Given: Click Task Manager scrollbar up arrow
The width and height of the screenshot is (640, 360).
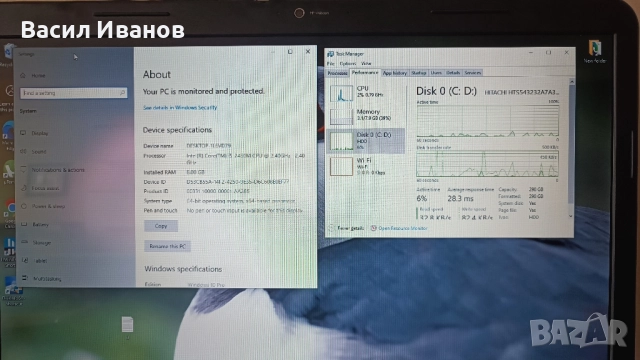Looking at the screenshot, I should click(571, 82).
